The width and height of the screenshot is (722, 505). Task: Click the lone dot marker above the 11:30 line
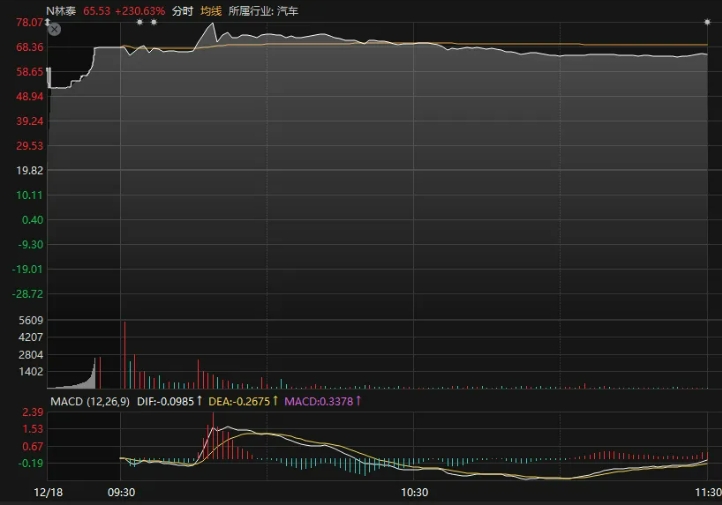(x=707, y=22)
